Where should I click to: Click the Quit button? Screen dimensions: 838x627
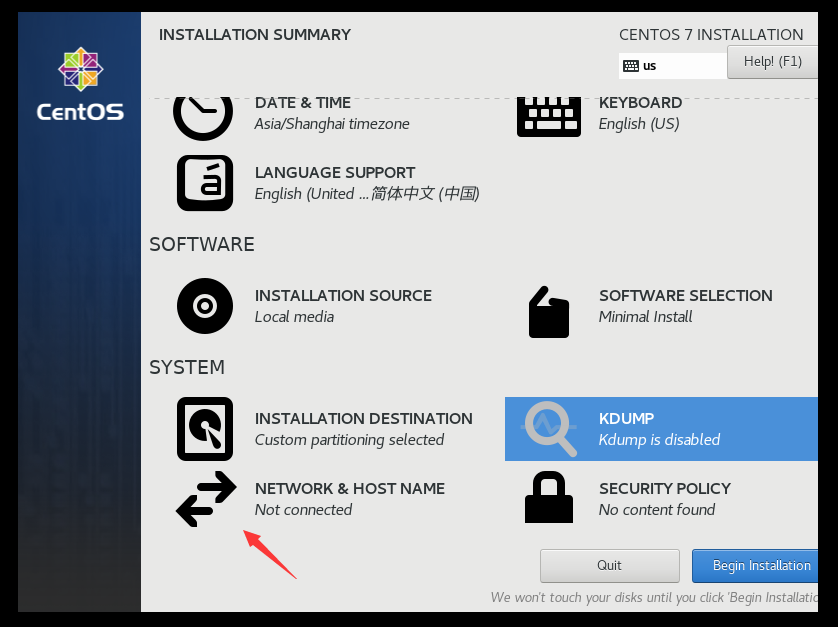pos(610,566)
